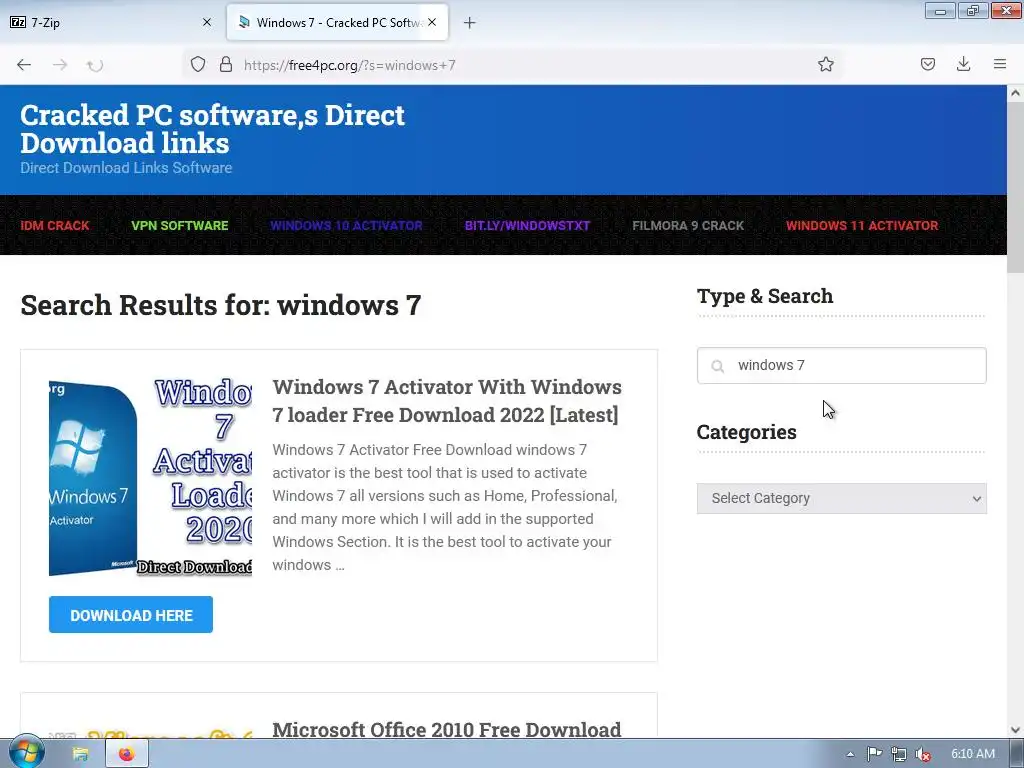Click the vertical scrollbar thumb
The height and width of the screenshot is (768, 1024).
tap(1015, 188)
